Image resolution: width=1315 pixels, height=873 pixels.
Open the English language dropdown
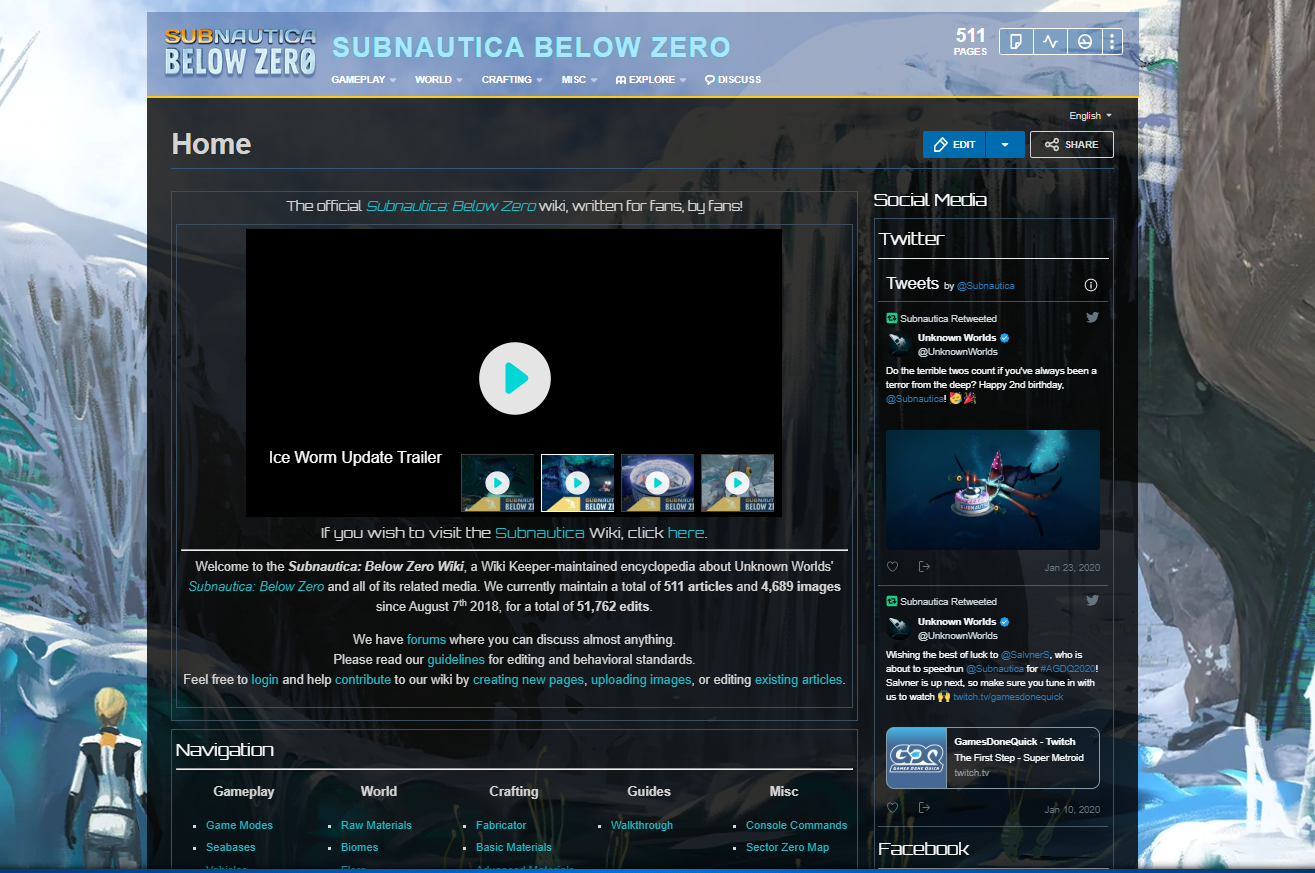click(x=1090, y=116)
